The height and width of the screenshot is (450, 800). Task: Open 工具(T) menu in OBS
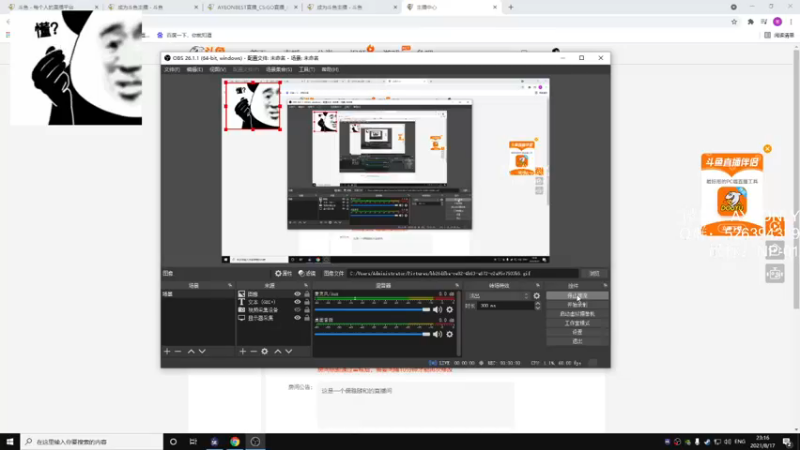[x=307, y=69]
